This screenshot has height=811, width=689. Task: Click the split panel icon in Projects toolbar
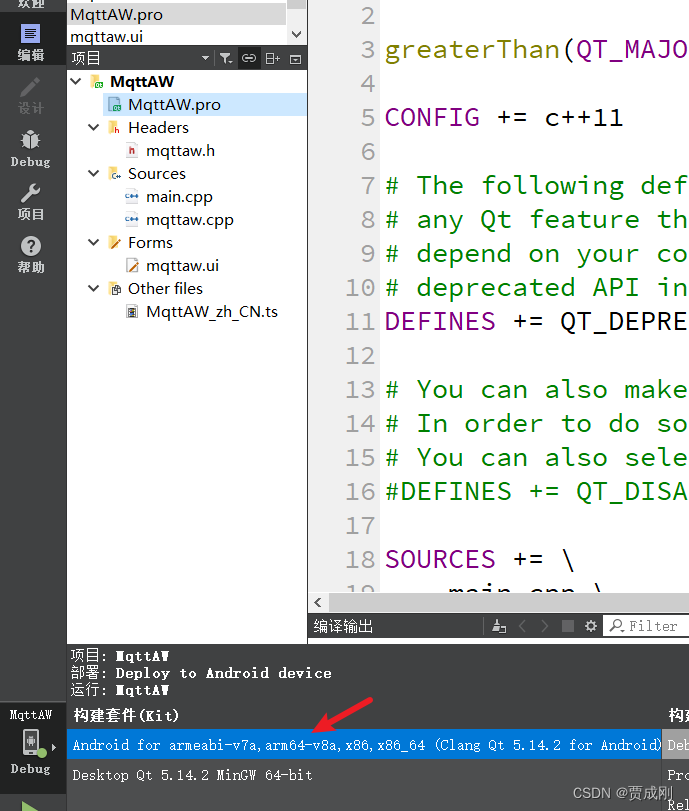[x=273, y=58]
